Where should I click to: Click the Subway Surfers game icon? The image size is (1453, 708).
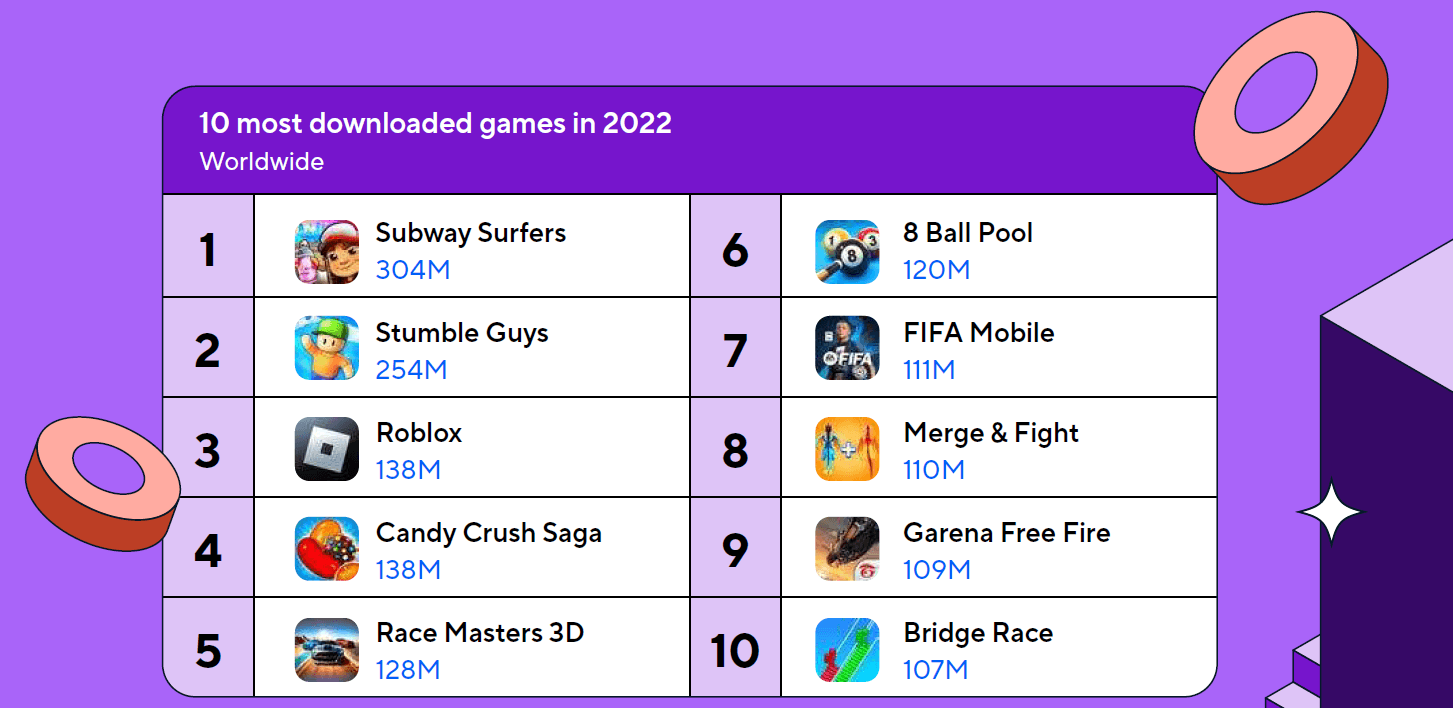[x=327, y=251]
